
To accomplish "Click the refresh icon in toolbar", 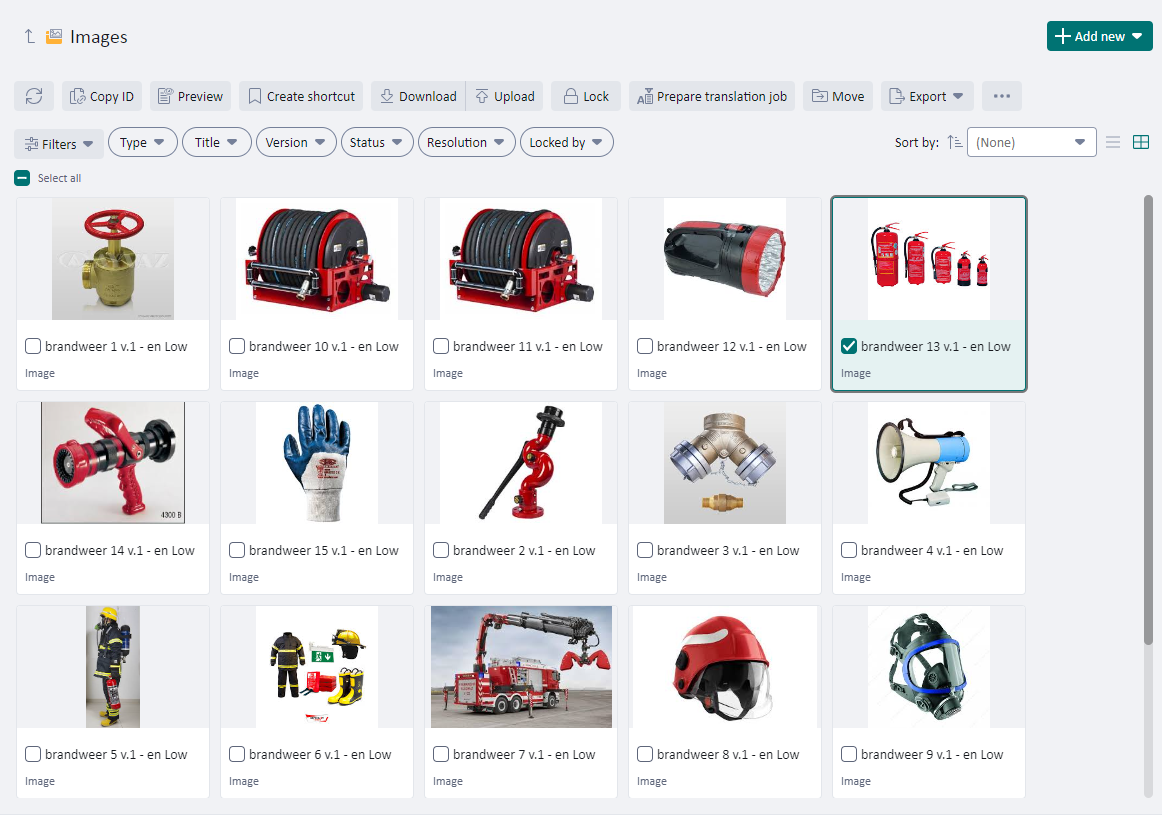I will [34, 96].
